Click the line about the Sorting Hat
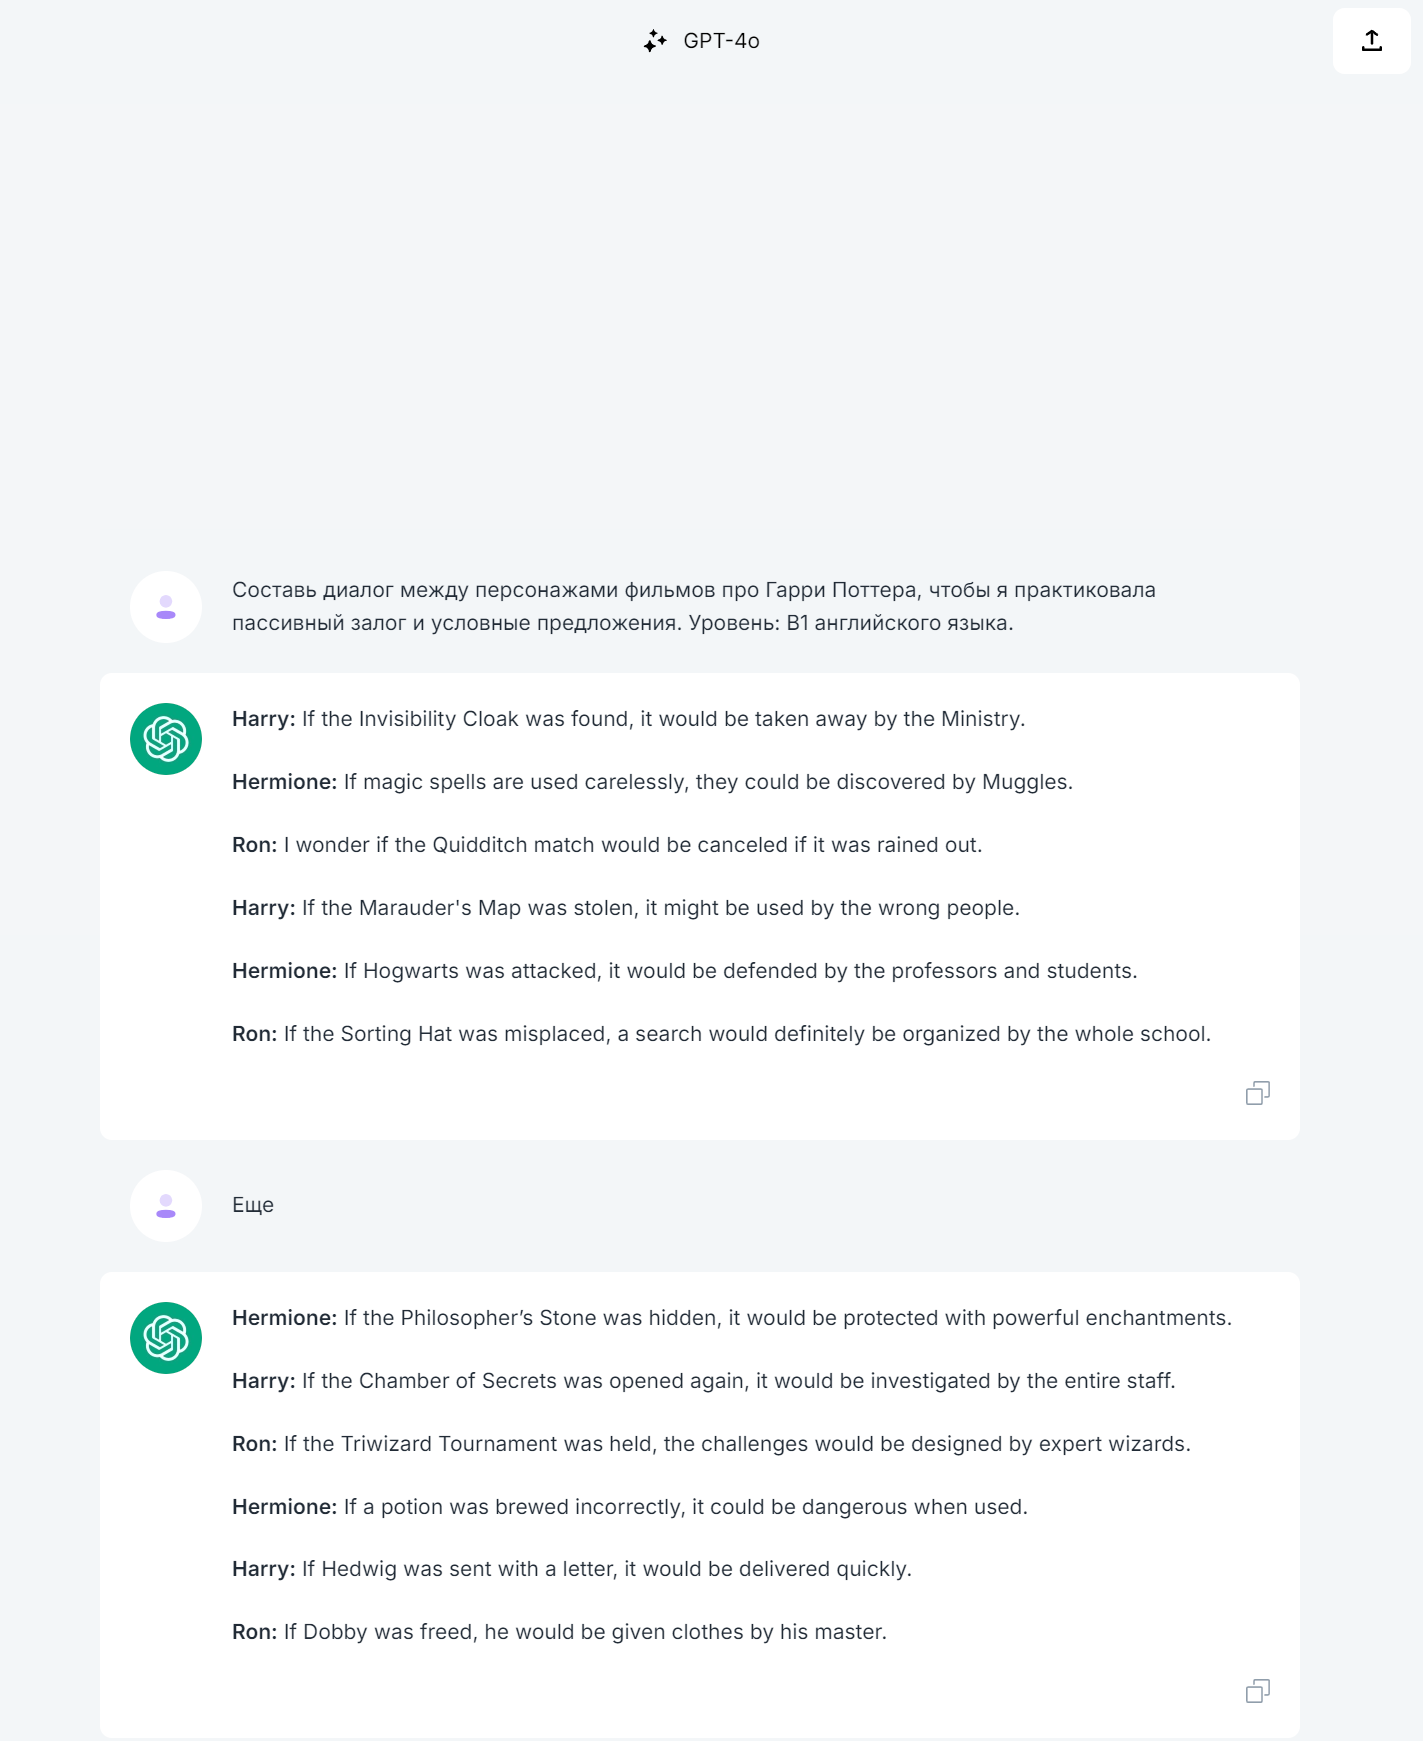The height and width of the screenshot is (1741, 1423). click(722, 1034)
